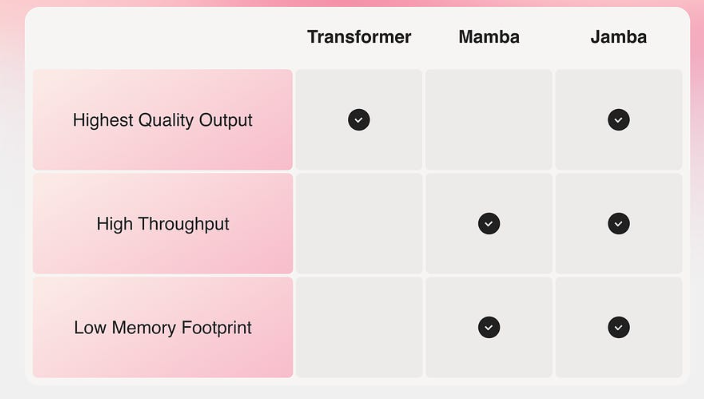Click the High Throughput row label
Image resolution: width=704 pixels, height=399 pixels.
[x=163, y=224]
